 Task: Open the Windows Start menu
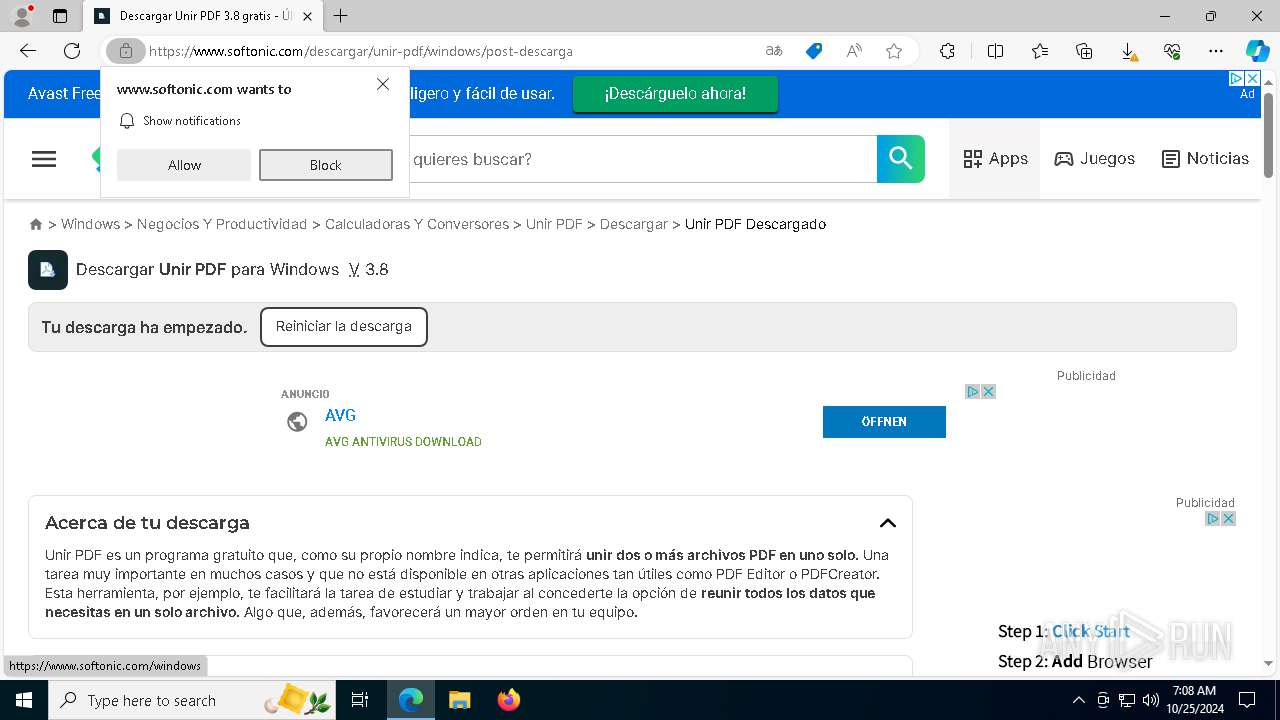(24, 700)
